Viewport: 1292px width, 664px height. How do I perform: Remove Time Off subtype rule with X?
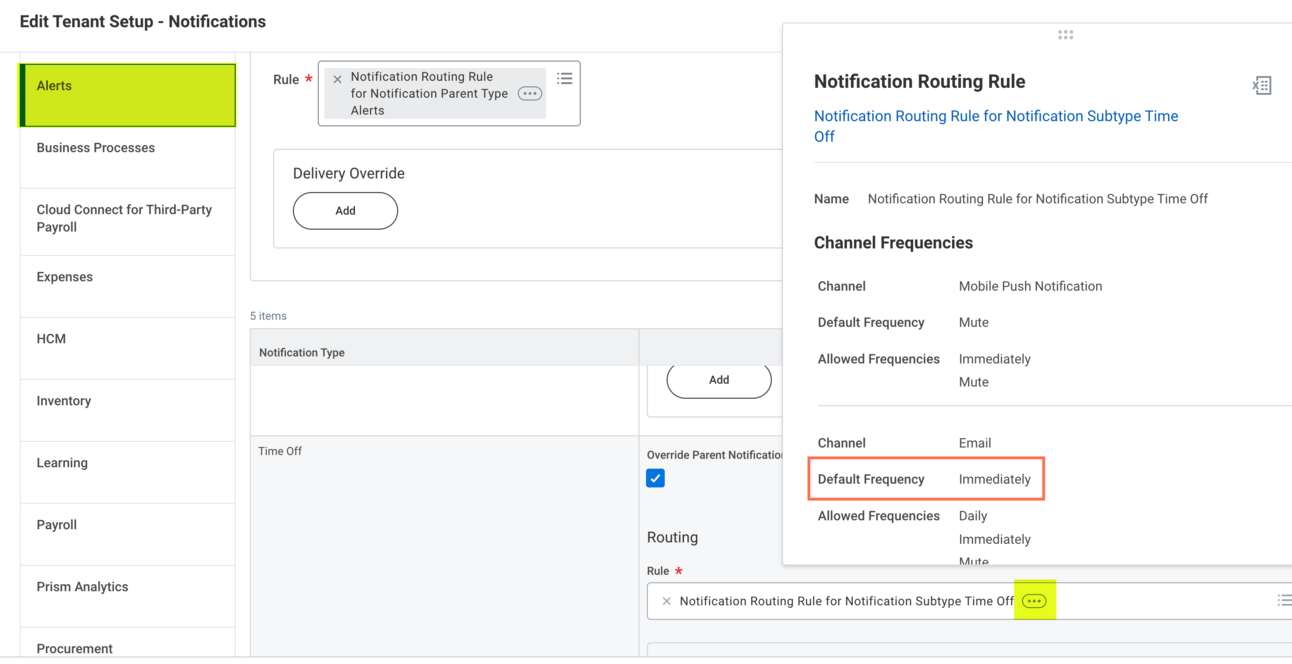tap(666, 601)
